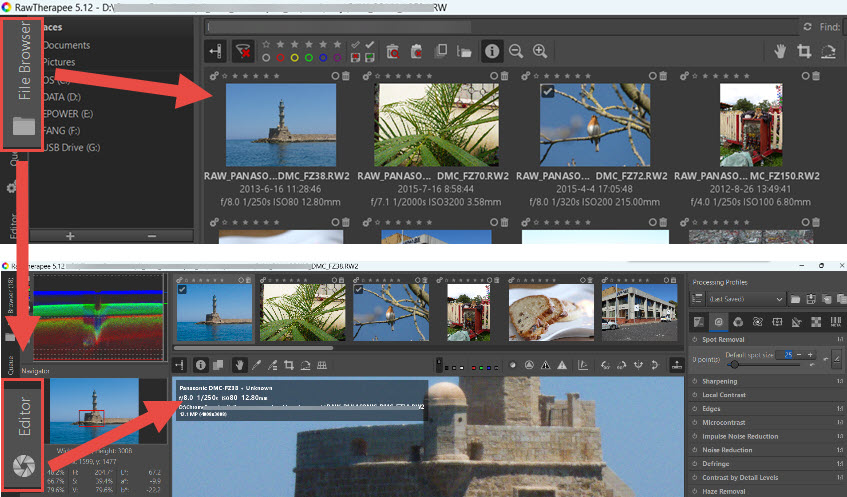Screen dimensions: 847x497
Task: Filter by green color label circle
Action: 309,57
